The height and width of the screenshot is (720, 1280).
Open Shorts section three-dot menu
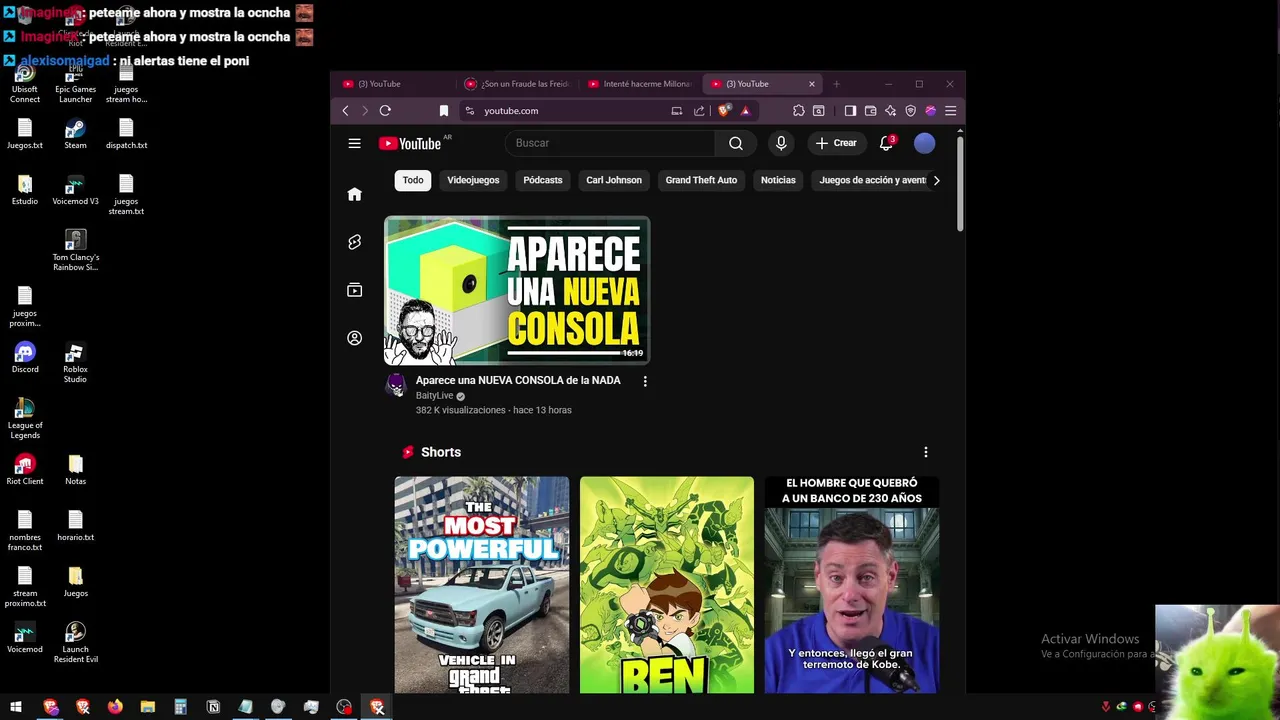[x=925, y=452]
